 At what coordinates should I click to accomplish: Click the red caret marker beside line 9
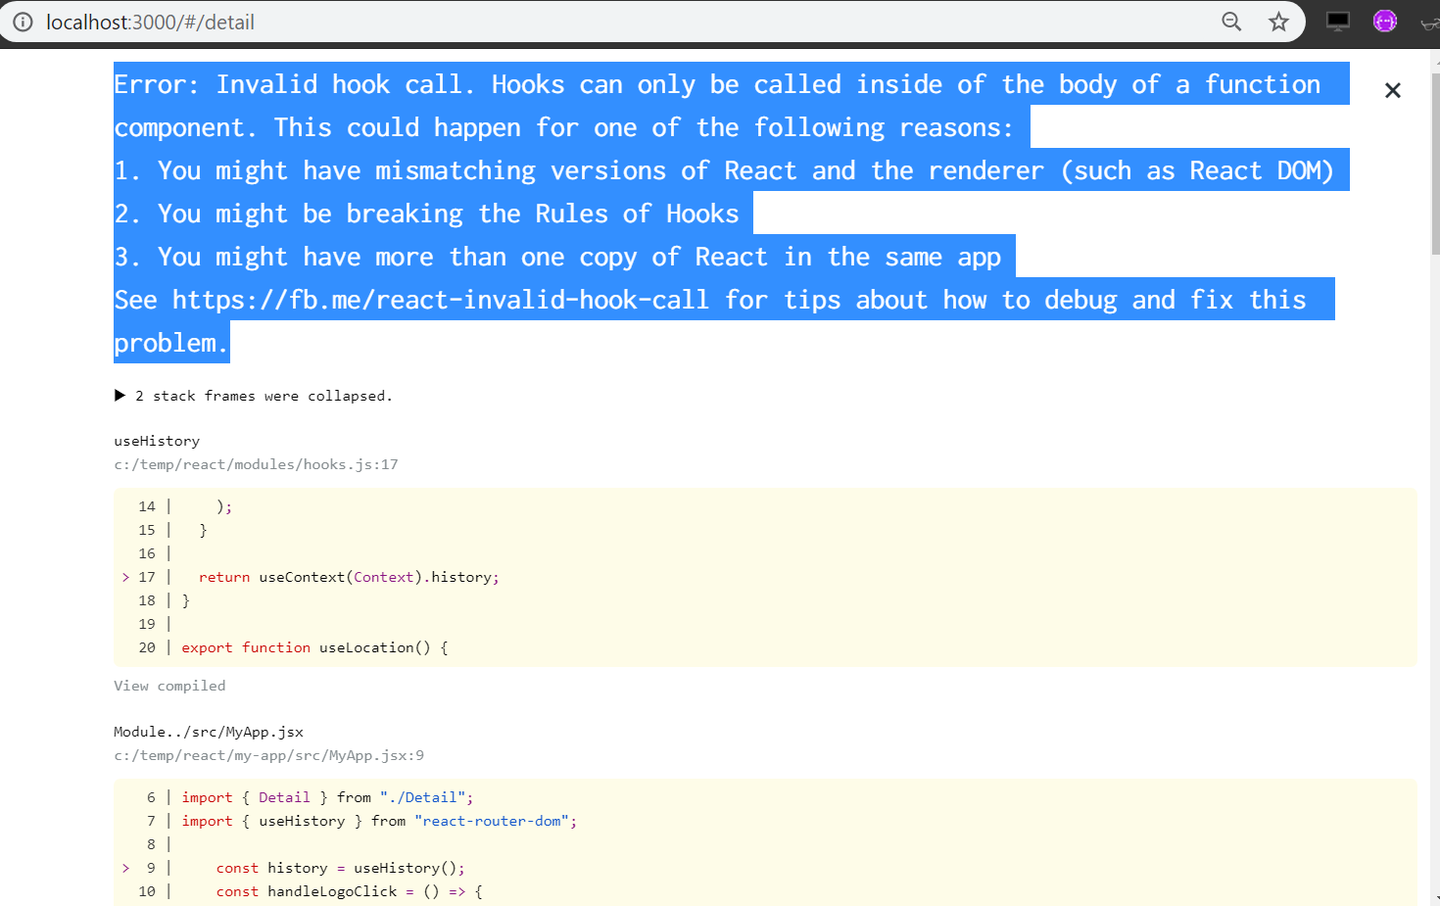point(124,867)
